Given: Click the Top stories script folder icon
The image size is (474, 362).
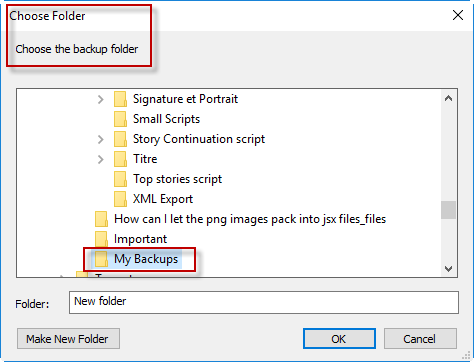Looking at the screenshot, I should tap(120, 179).
